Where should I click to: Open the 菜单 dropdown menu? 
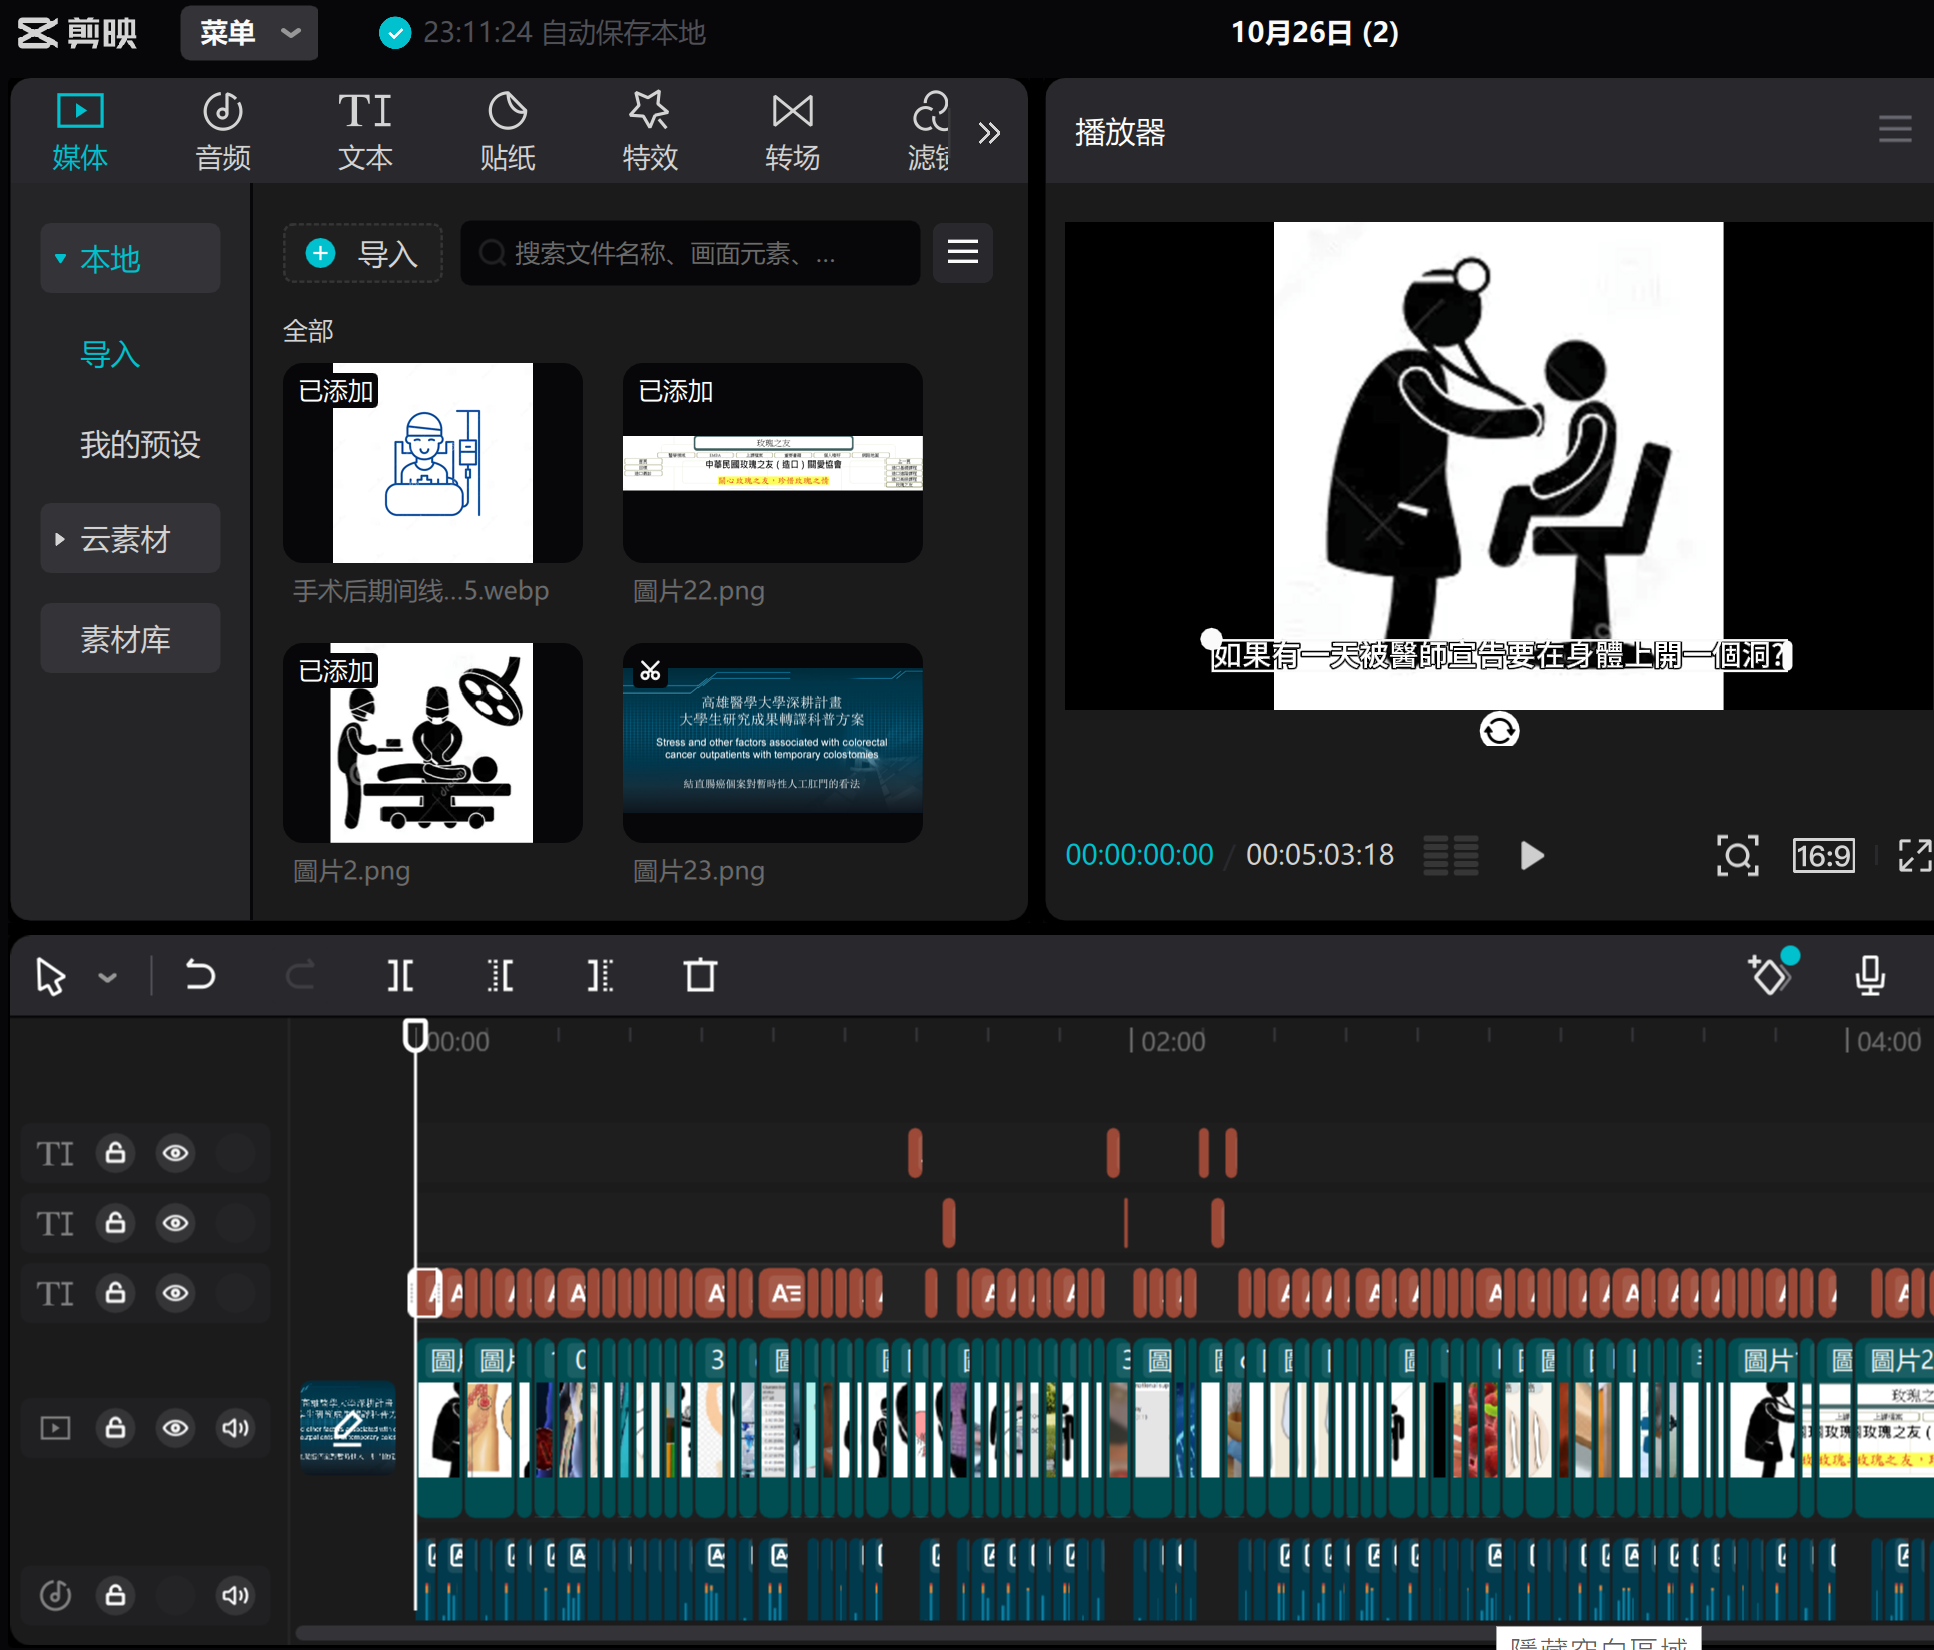[x=249, y=33]
